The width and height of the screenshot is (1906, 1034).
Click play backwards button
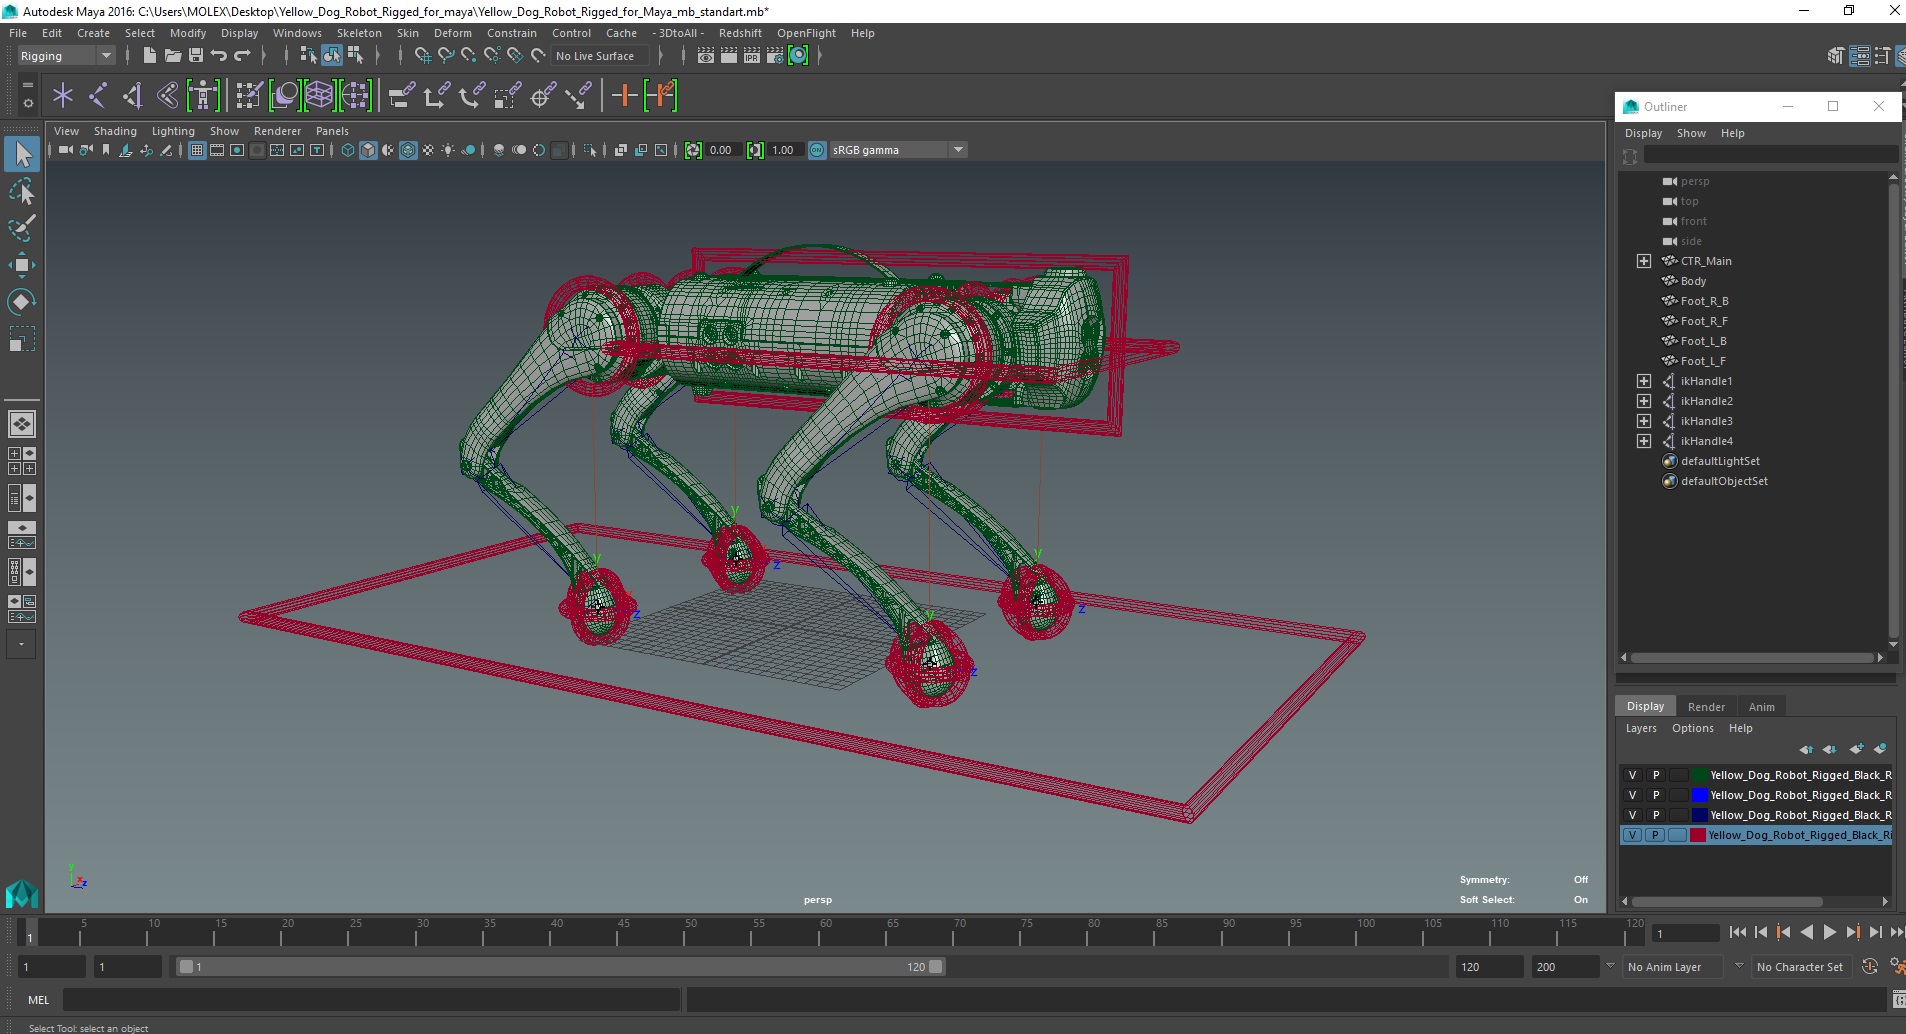point(1806,932)
